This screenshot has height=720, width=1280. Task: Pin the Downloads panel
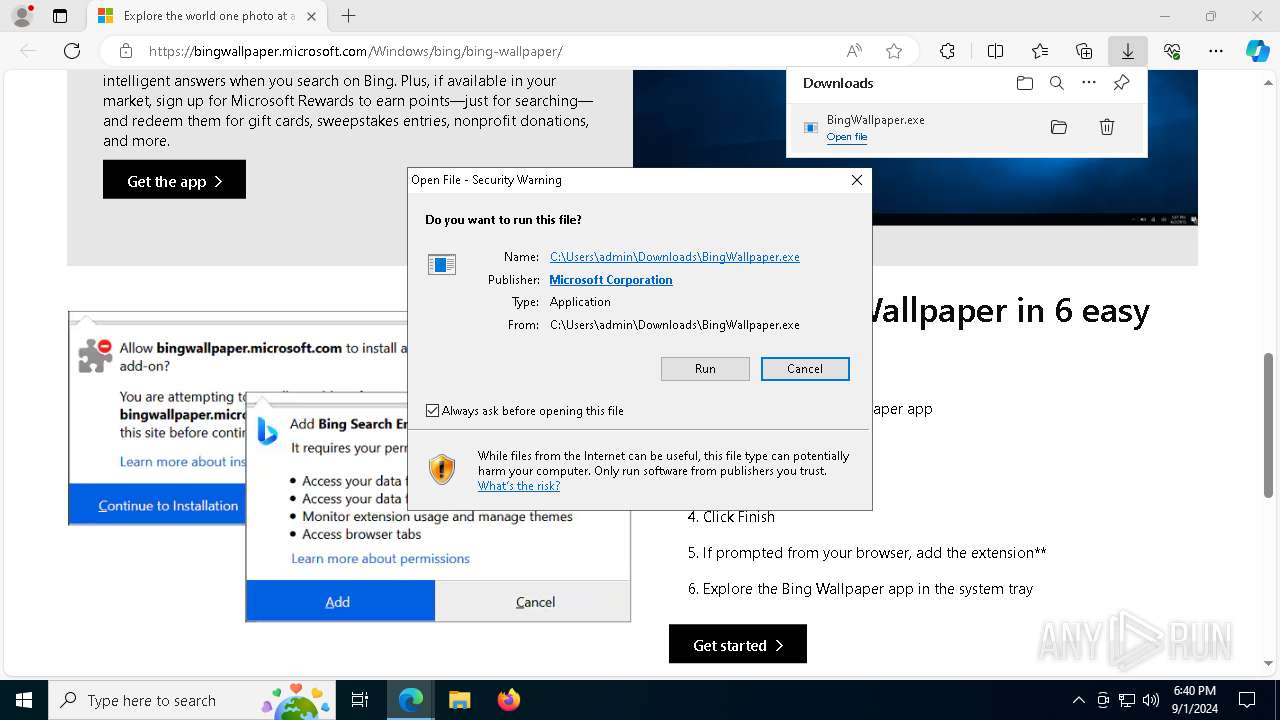(1121, 83)
